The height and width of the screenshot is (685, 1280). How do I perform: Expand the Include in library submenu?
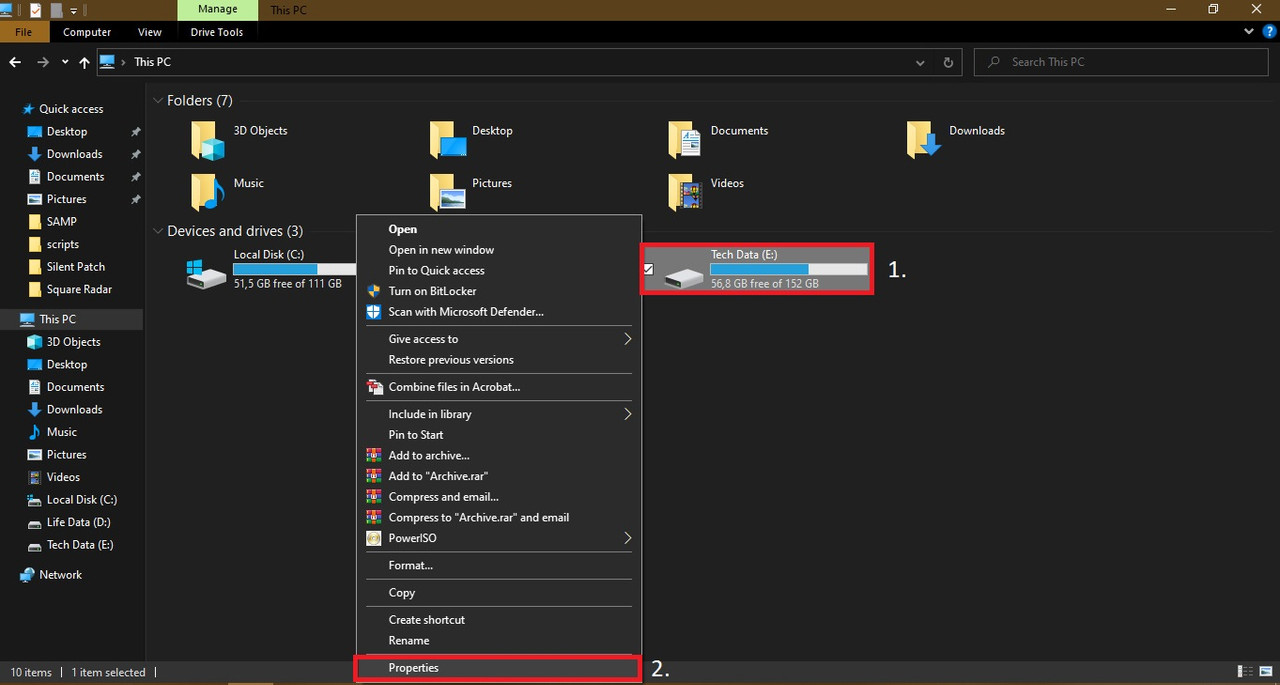tap(499, 414)
